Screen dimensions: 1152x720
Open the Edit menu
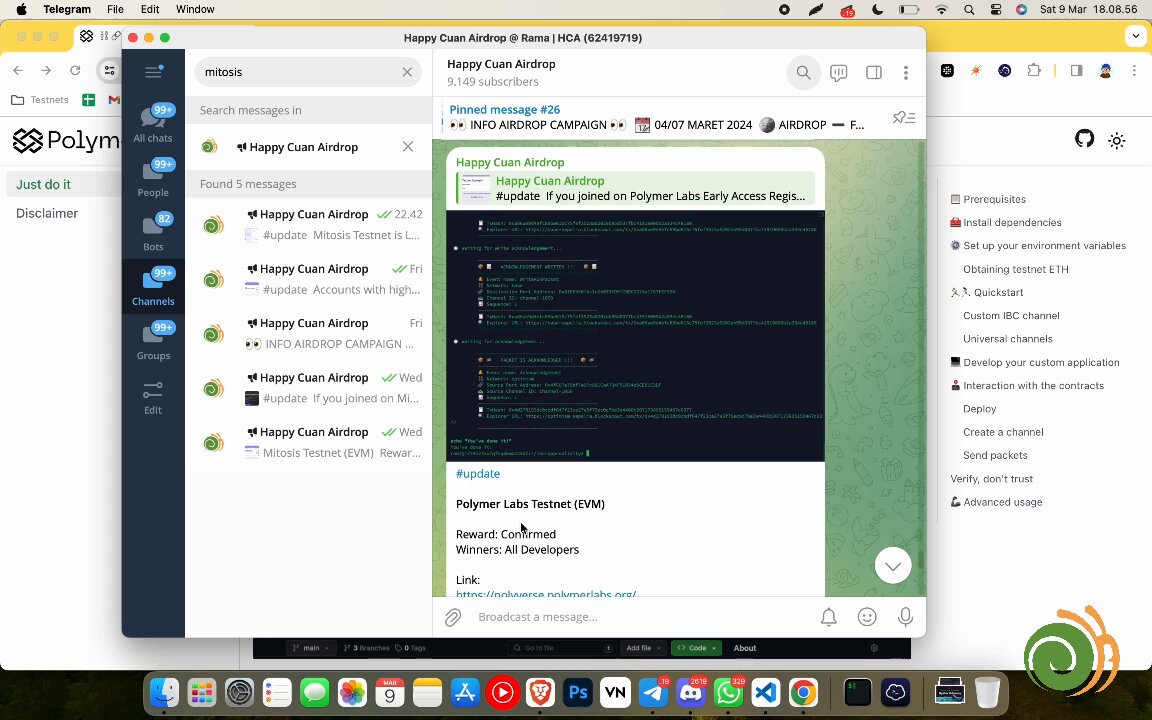pyautogui.click(x=150, y=10)
